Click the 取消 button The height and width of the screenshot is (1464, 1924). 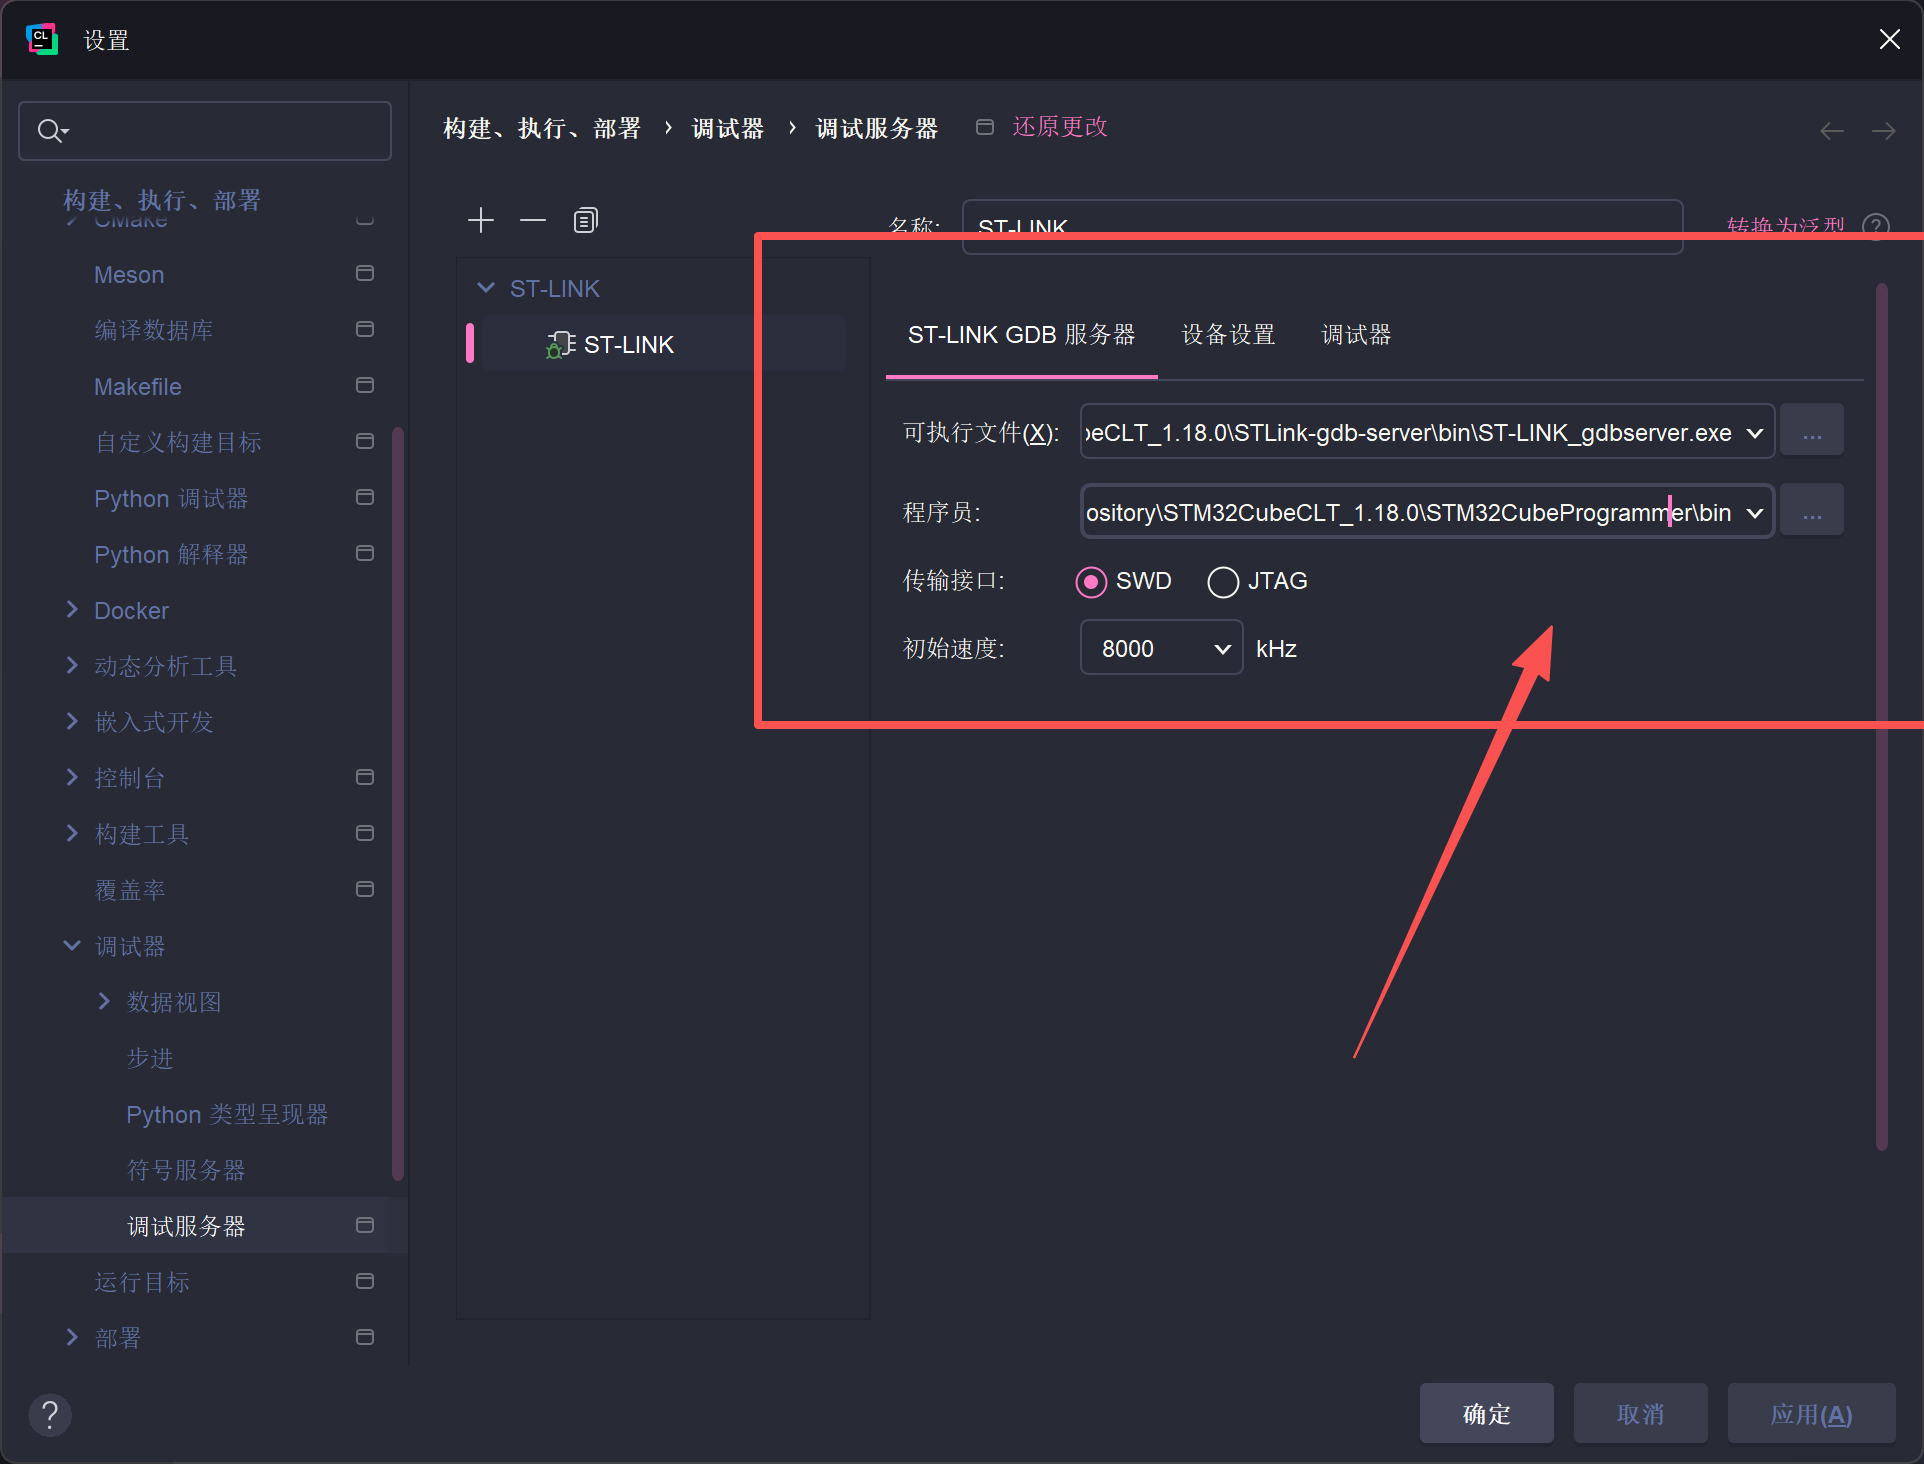point(1641,1414)
